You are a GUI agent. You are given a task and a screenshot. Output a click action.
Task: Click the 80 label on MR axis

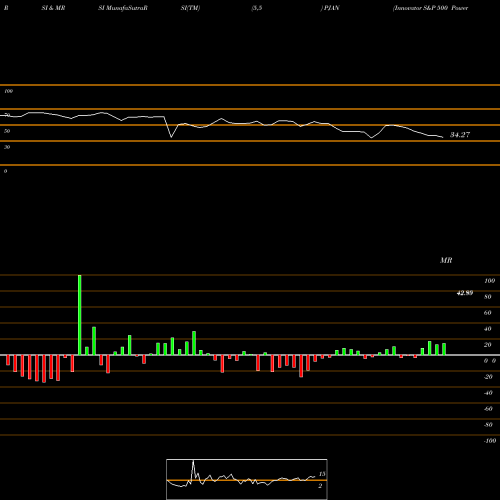tap(488, 297)
